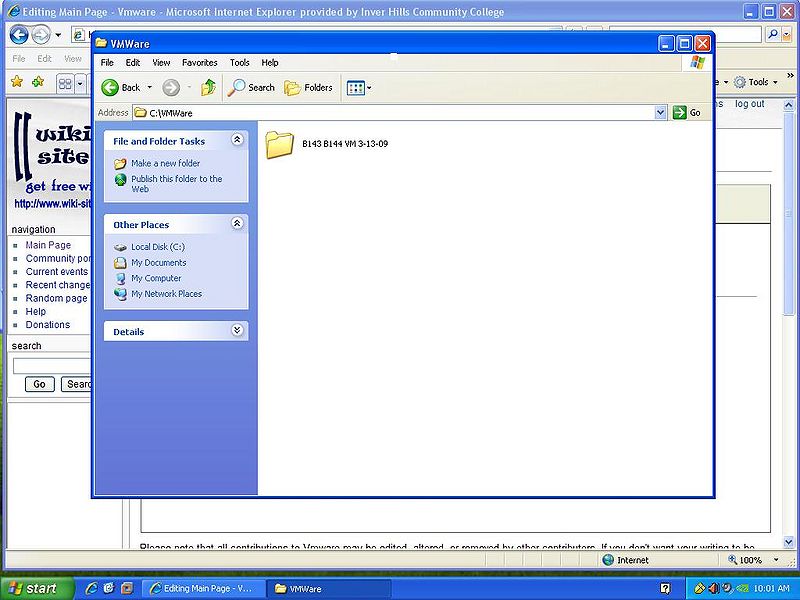Select My Network Places
The height and width of the screenshot is (600, 800).
click(x=166, y=294)
